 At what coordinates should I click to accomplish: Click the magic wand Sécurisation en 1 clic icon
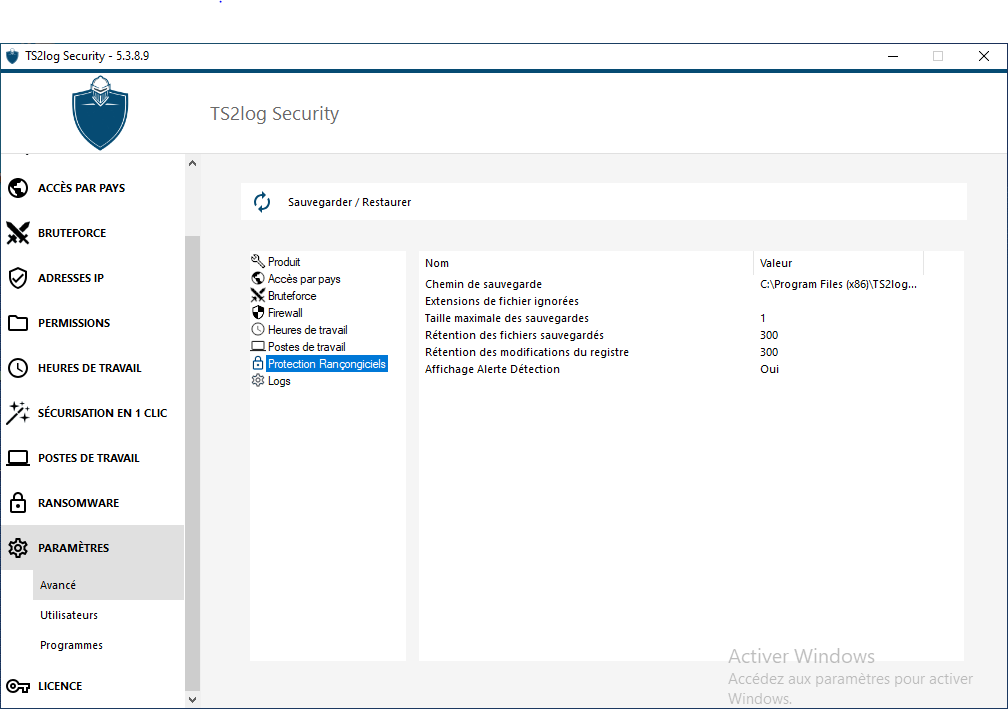[x=18, y=413]
